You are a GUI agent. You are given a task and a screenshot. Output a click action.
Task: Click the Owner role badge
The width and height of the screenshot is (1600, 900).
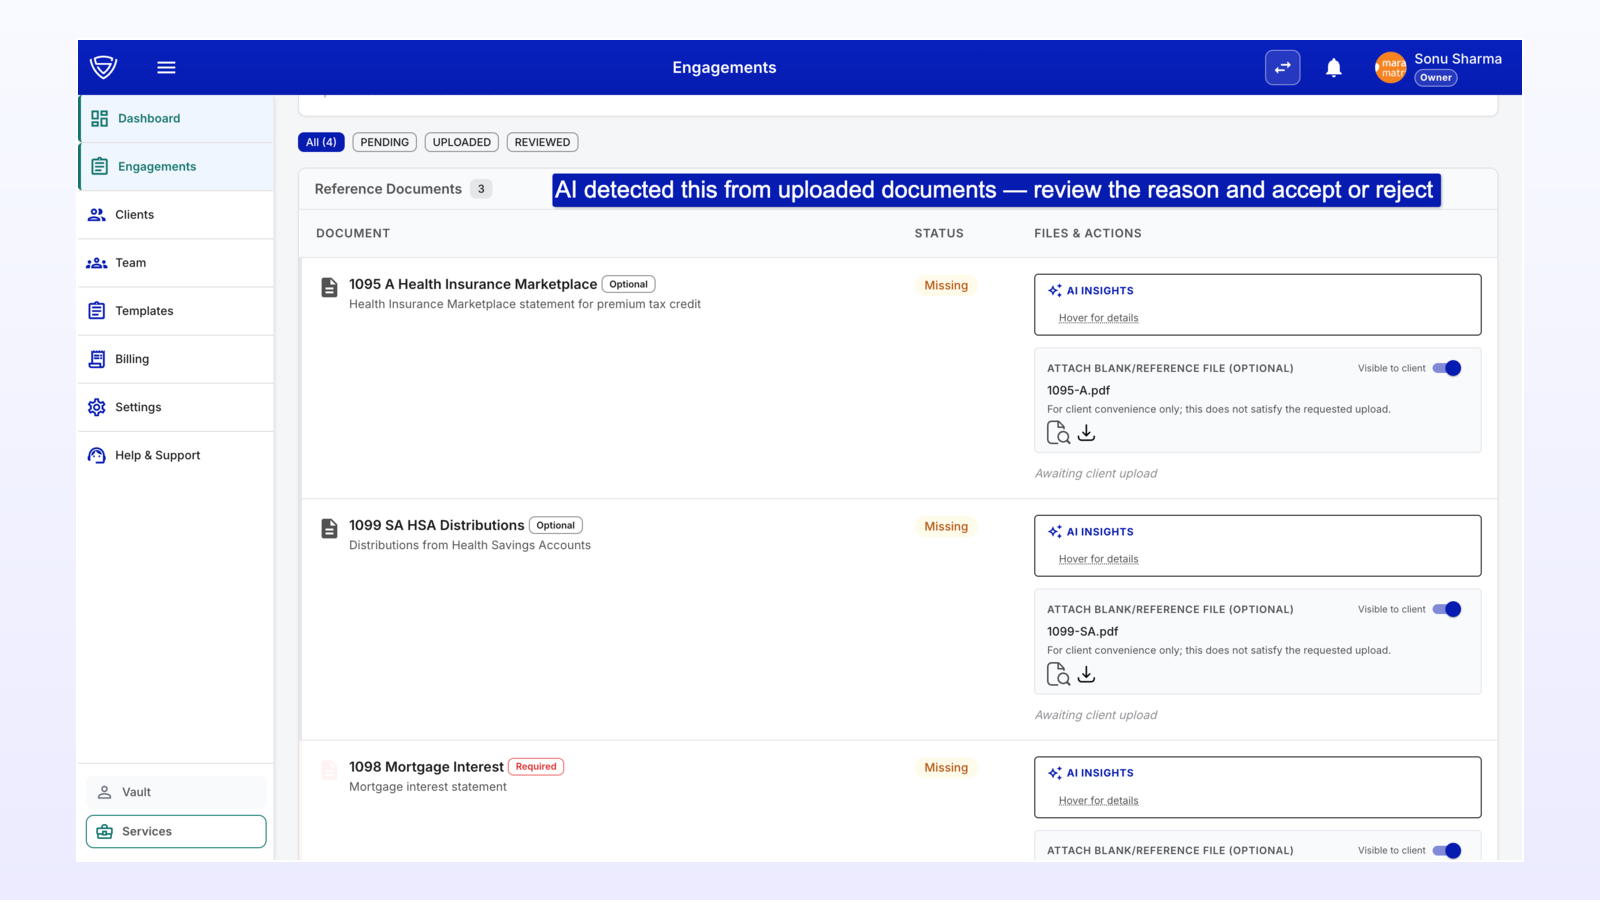pos(1435,78)
